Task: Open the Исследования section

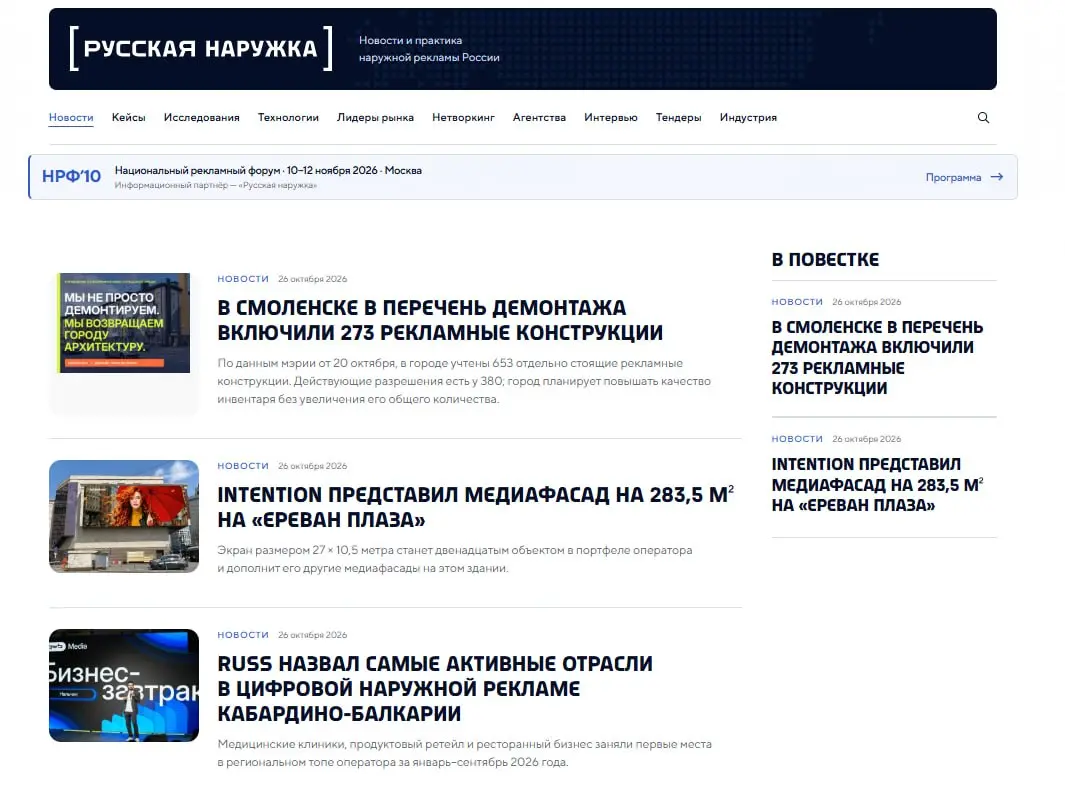Action: tap(202, 117)
